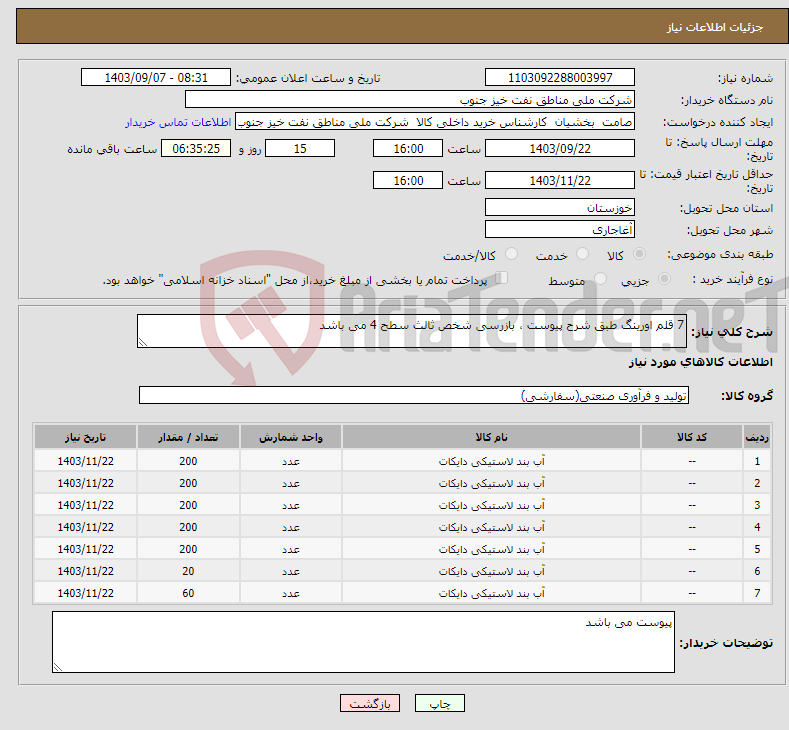This screenshot has height=730, width=789.
Task: Click the need date in row 3
Action: coord(86,505)
